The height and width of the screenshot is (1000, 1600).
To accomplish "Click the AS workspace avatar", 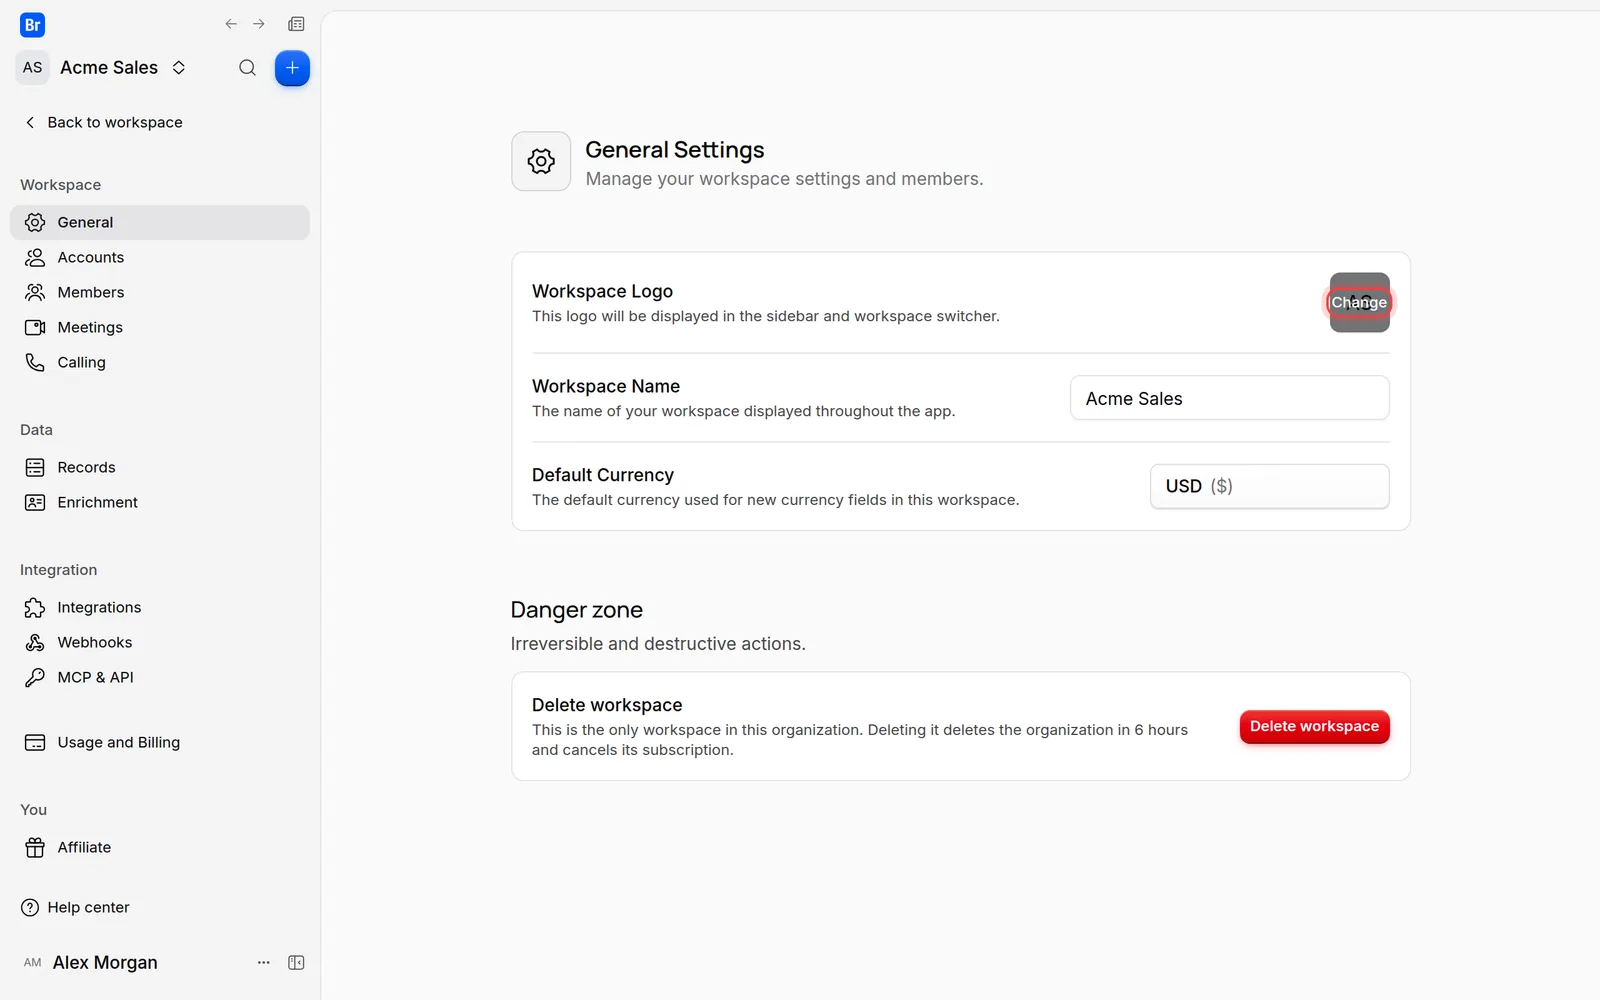I will [x=33, y=67].
